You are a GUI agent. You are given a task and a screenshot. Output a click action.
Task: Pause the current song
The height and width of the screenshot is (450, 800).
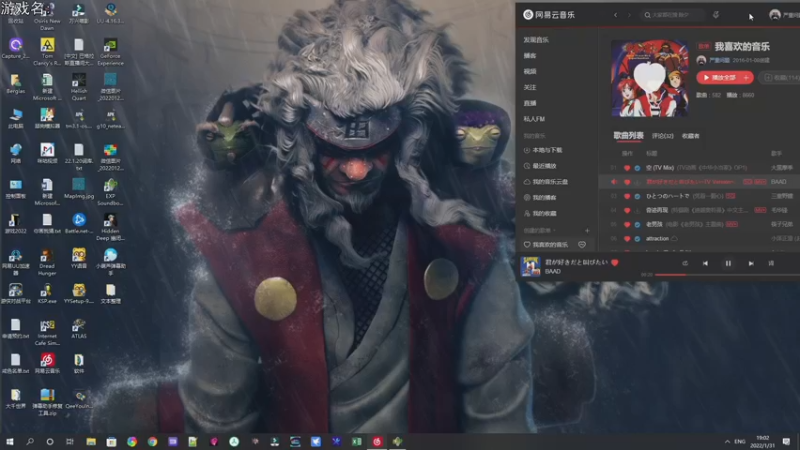(728, 263)
